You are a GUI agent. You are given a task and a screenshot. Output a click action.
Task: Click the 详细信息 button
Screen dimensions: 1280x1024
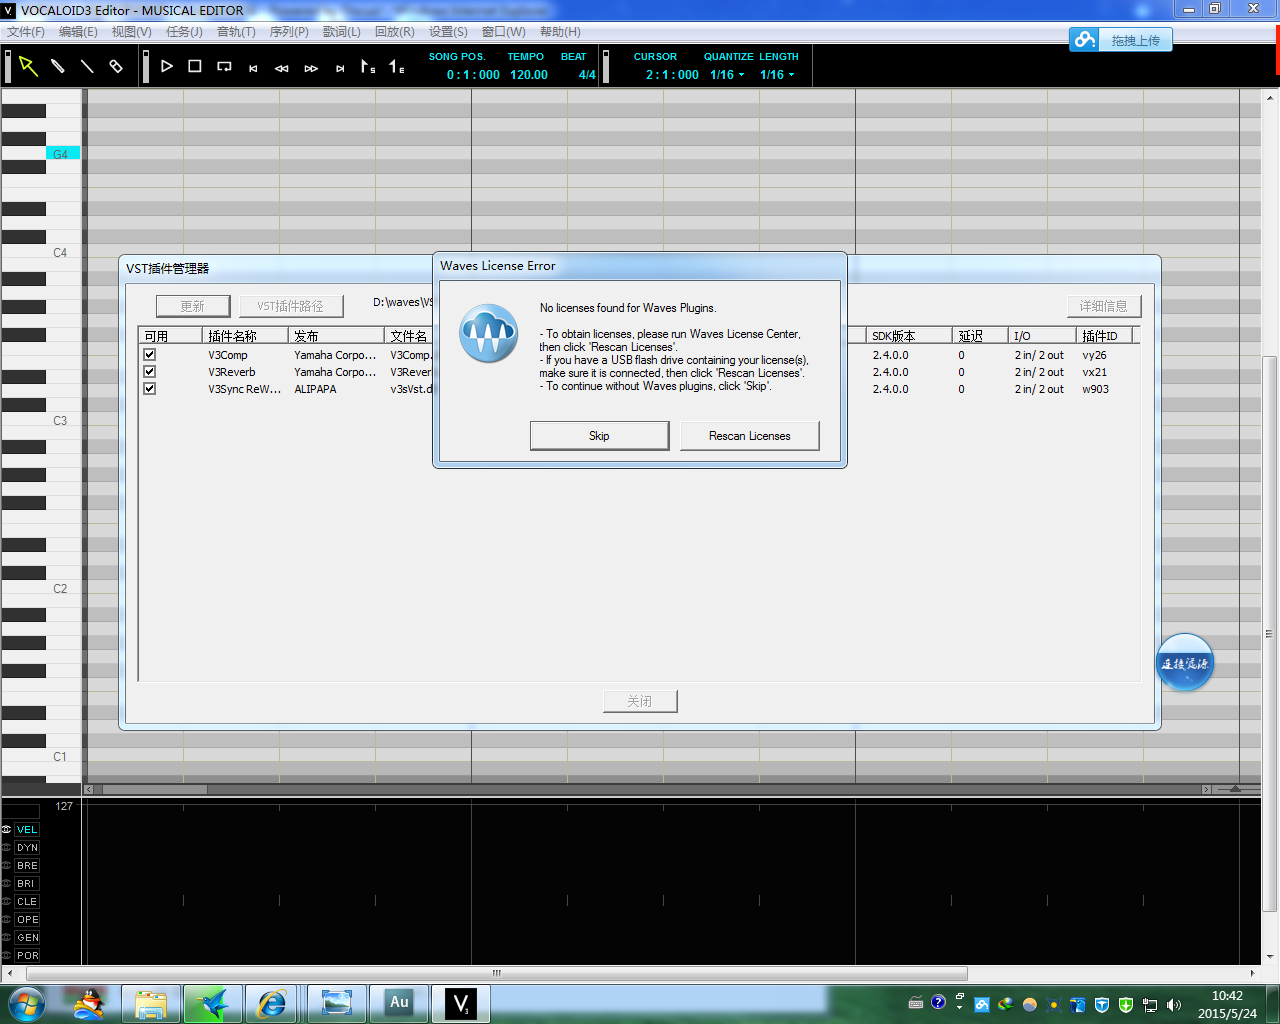[x=1104, y=306]
